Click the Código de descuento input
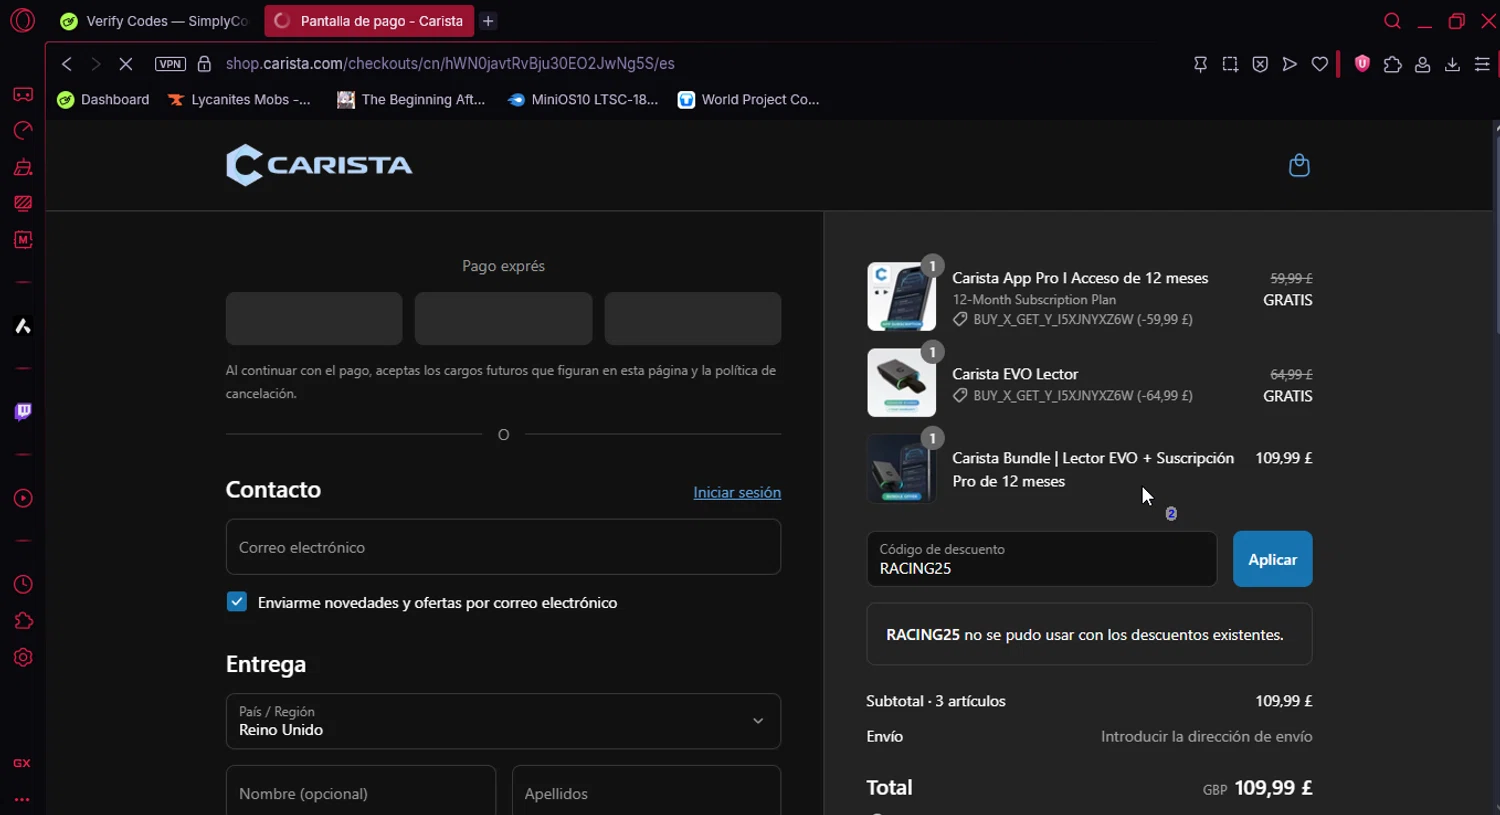1500x815 pixels. [x=1041, y=559]
